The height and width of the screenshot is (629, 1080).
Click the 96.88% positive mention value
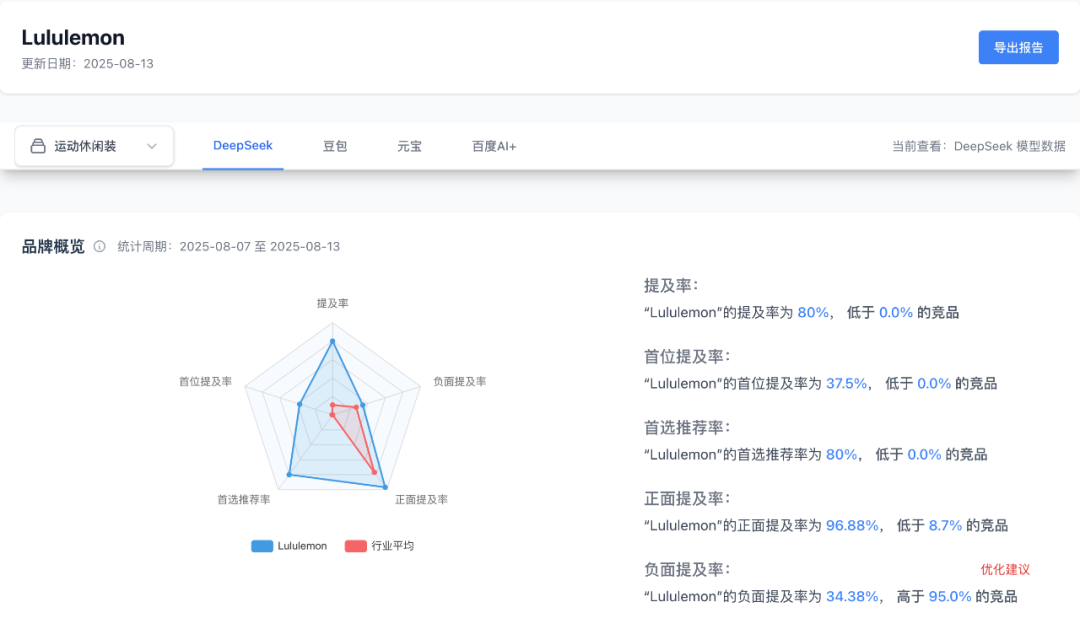[x=852, y=525]
